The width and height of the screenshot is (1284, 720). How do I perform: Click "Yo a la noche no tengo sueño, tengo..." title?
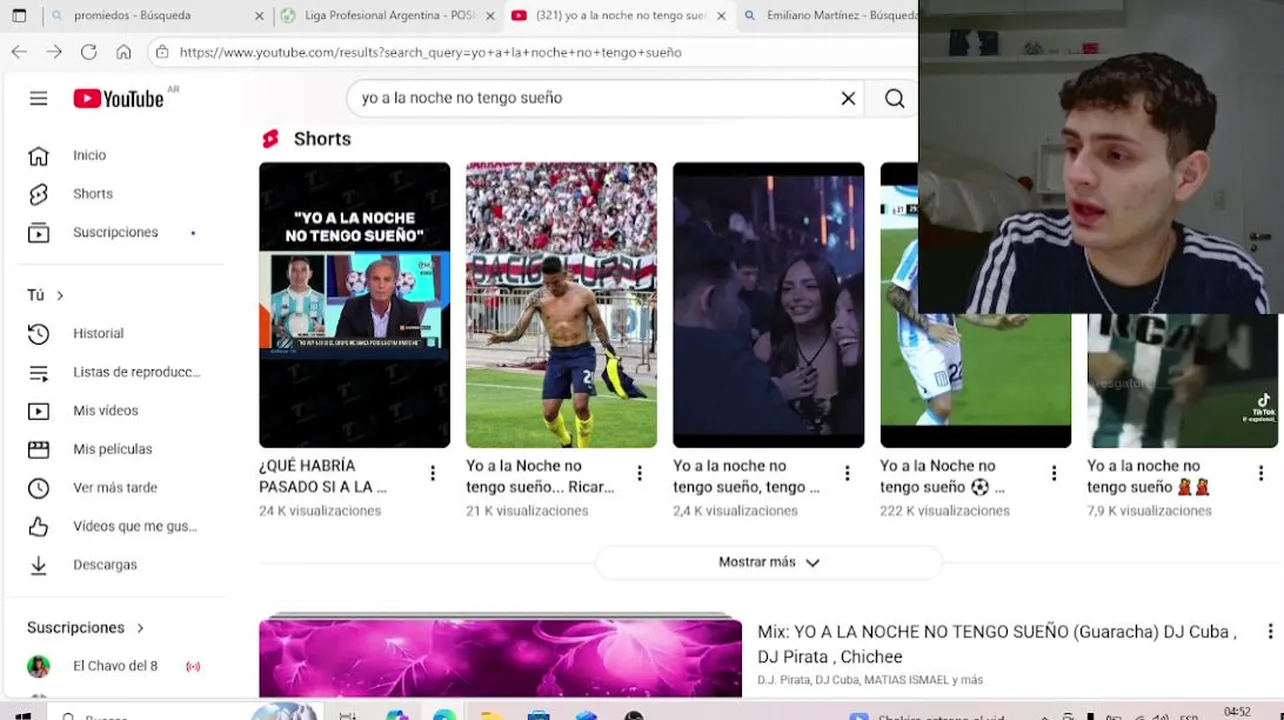coord(746,476)
